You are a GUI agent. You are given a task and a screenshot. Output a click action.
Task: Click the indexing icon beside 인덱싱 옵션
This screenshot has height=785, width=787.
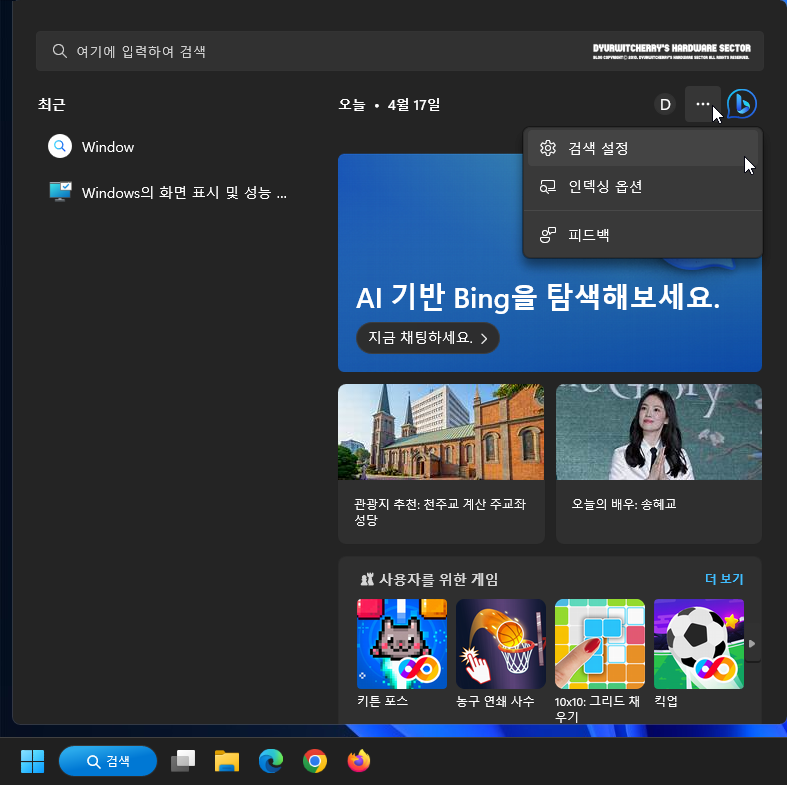pyautogui.click(x=548, y=187)
